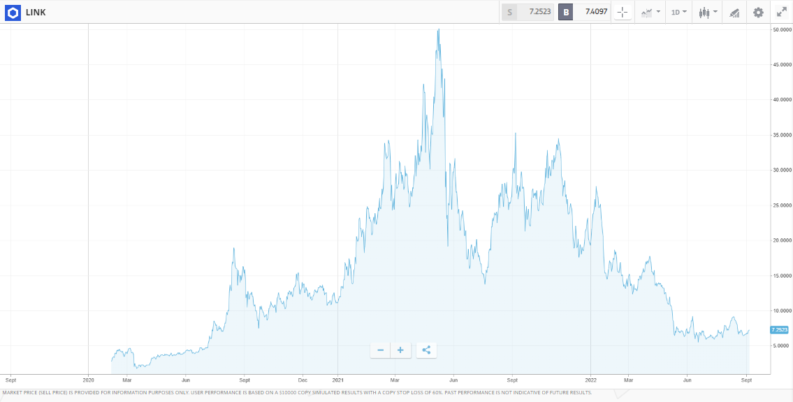Open the compare/indicators chart dropdown
Image resolution: width=793 pixels, height=402 pixels.
(650, 12)
